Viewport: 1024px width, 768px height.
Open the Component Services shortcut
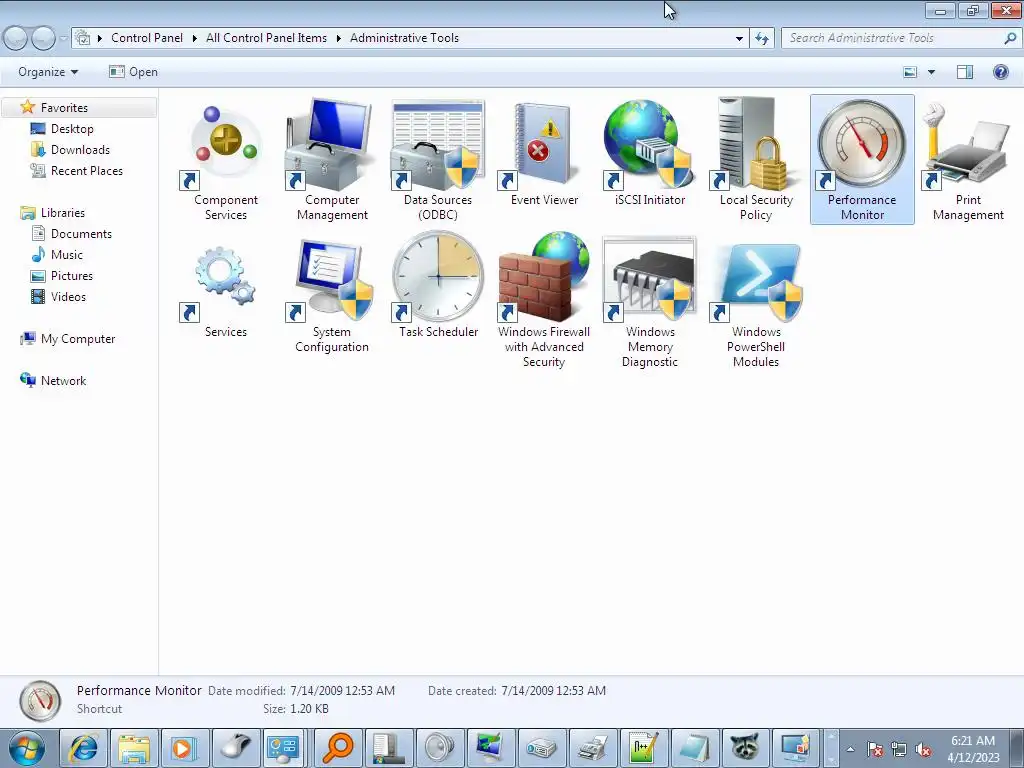(x=226, y=160)
